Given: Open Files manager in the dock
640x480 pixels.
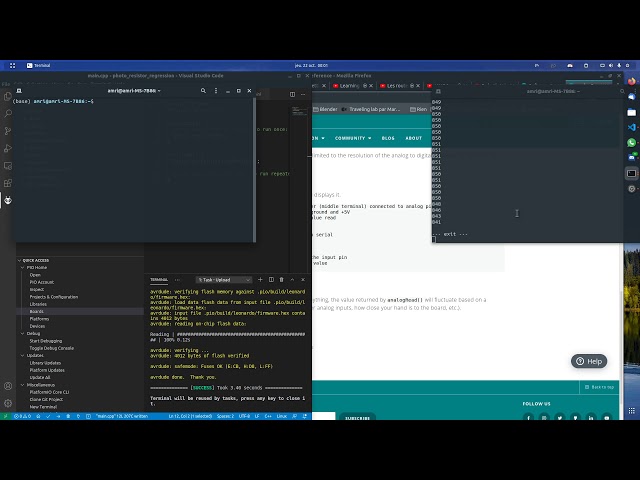Looking at the screenshot, I should click(631, 112).
